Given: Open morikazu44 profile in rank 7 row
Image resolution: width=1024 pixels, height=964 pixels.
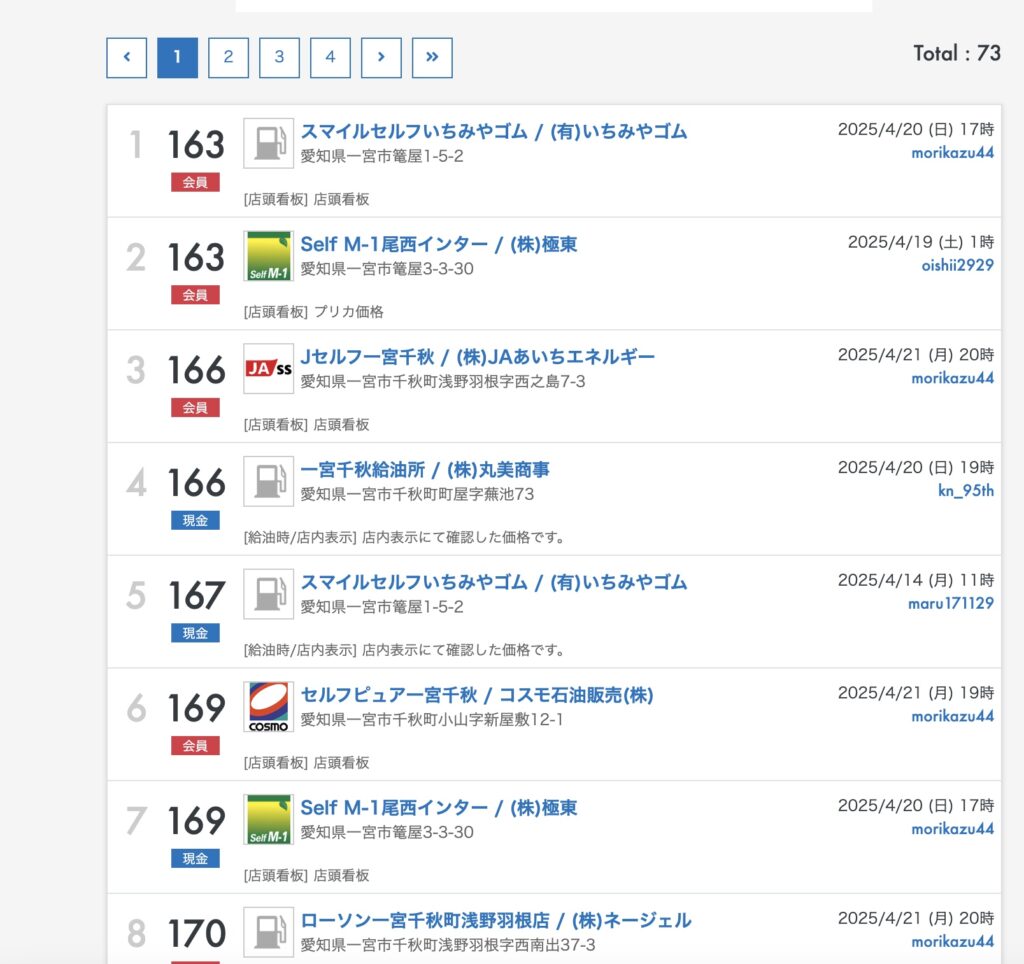Looking at the screenshot, I should 953,829.
